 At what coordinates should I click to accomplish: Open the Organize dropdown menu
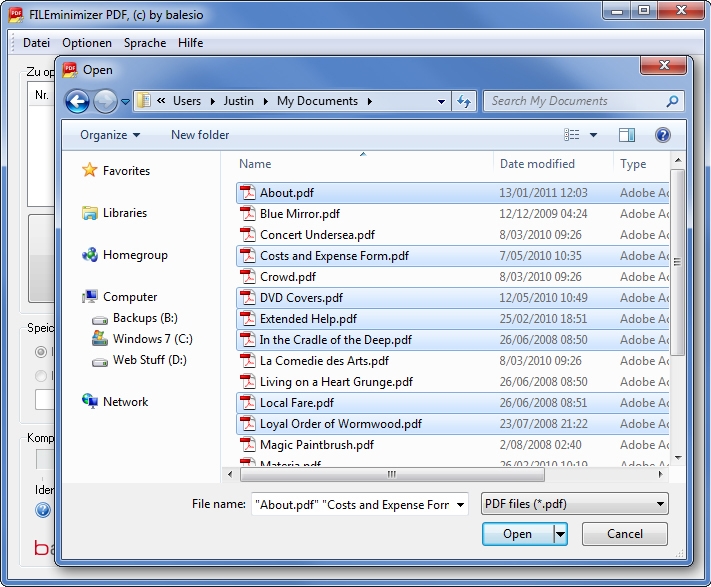(x=110, y=135)
